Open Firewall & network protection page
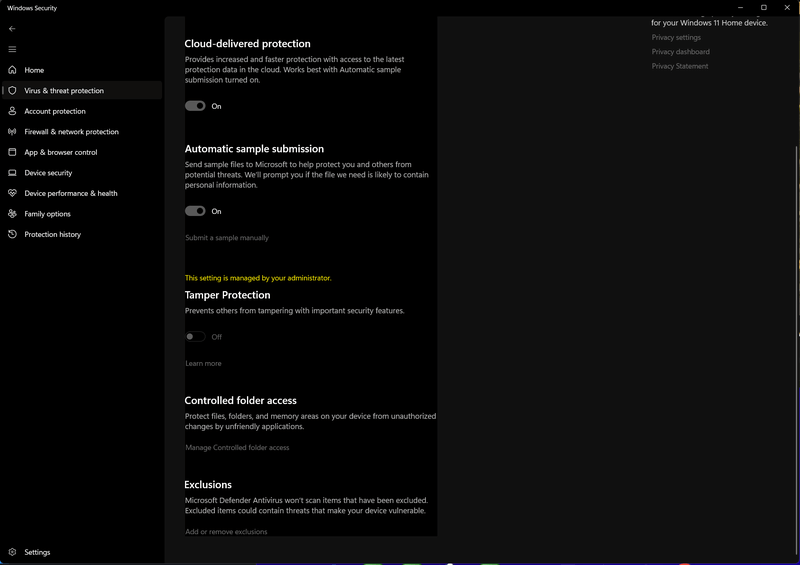The width and height of the screenshot is (800, 565). (x=82, y=132)
